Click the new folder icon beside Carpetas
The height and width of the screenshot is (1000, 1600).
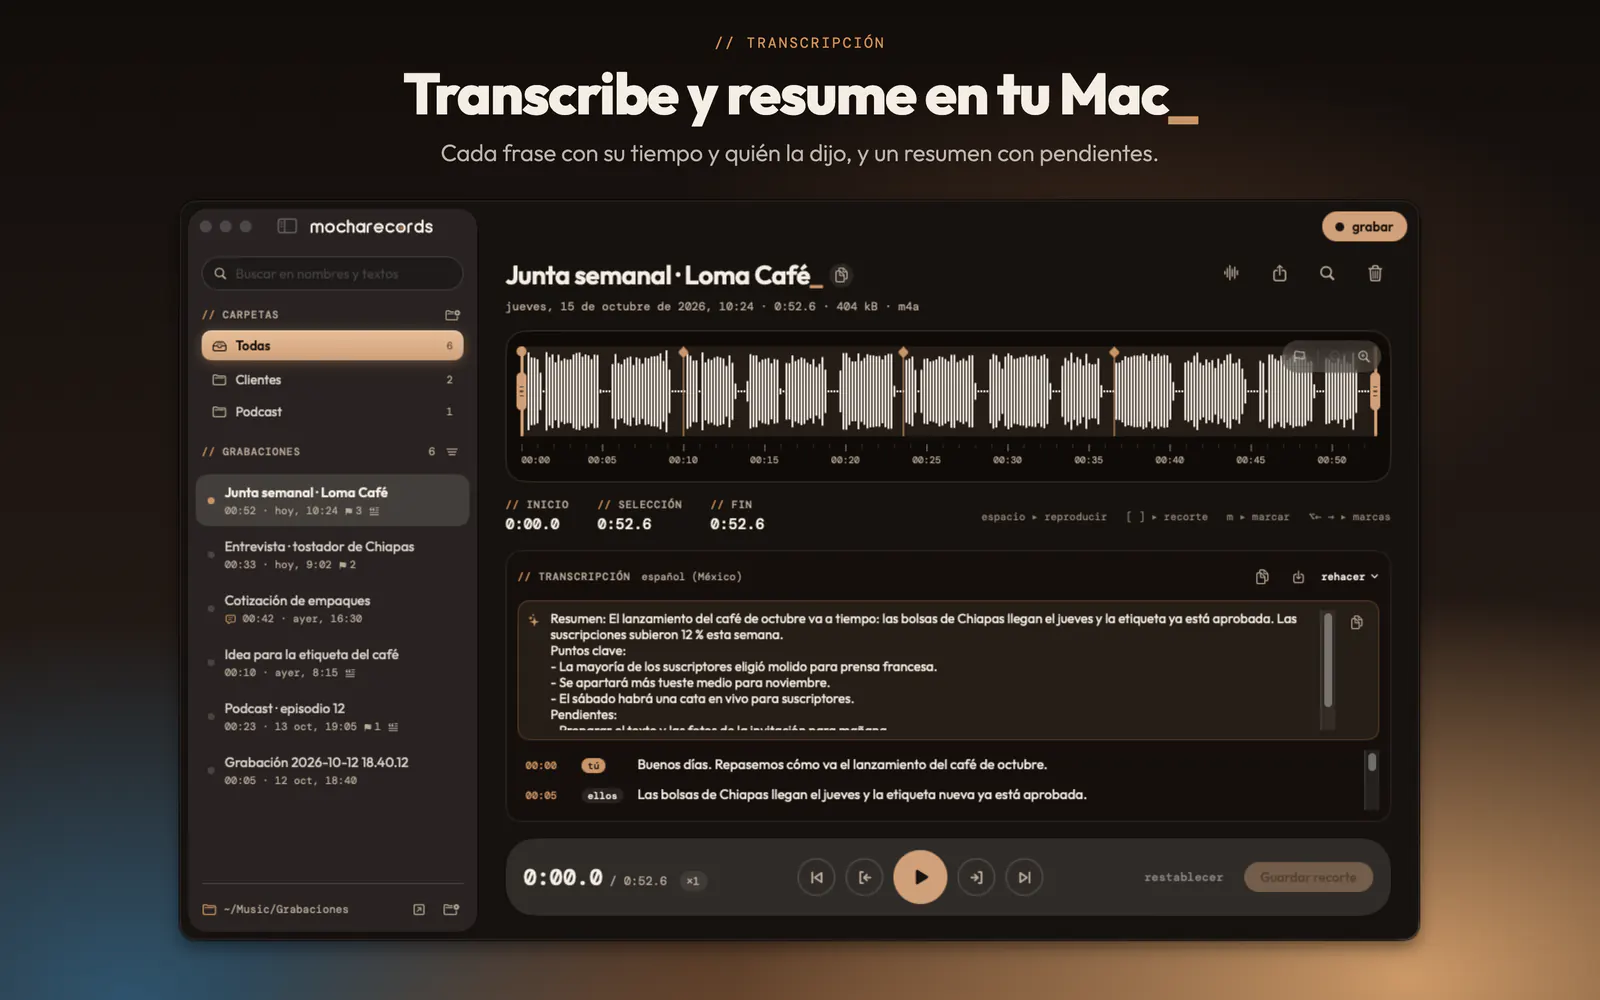click(x=452, y=315)
